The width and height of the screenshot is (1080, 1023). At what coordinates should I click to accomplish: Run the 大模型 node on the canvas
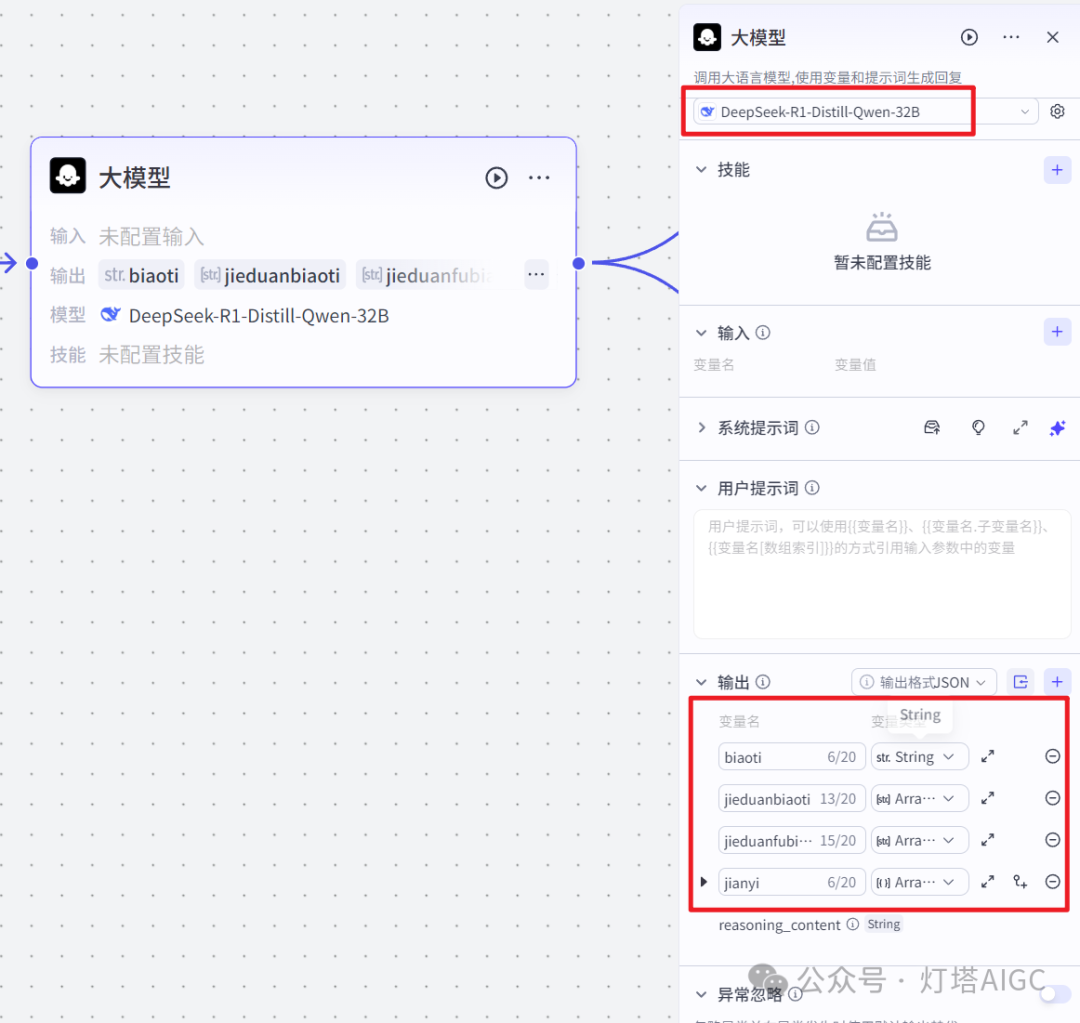pos(496,178)
